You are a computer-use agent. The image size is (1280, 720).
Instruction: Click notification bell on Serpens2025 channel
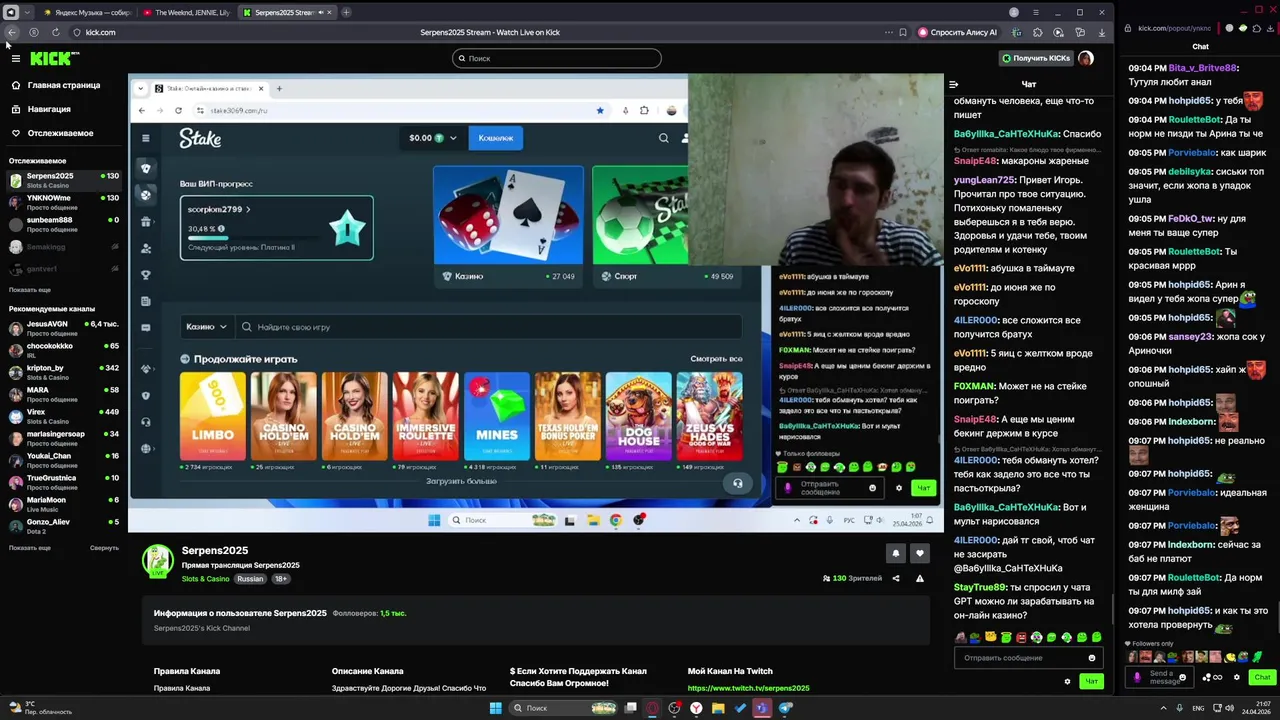(x=896, y=553)
